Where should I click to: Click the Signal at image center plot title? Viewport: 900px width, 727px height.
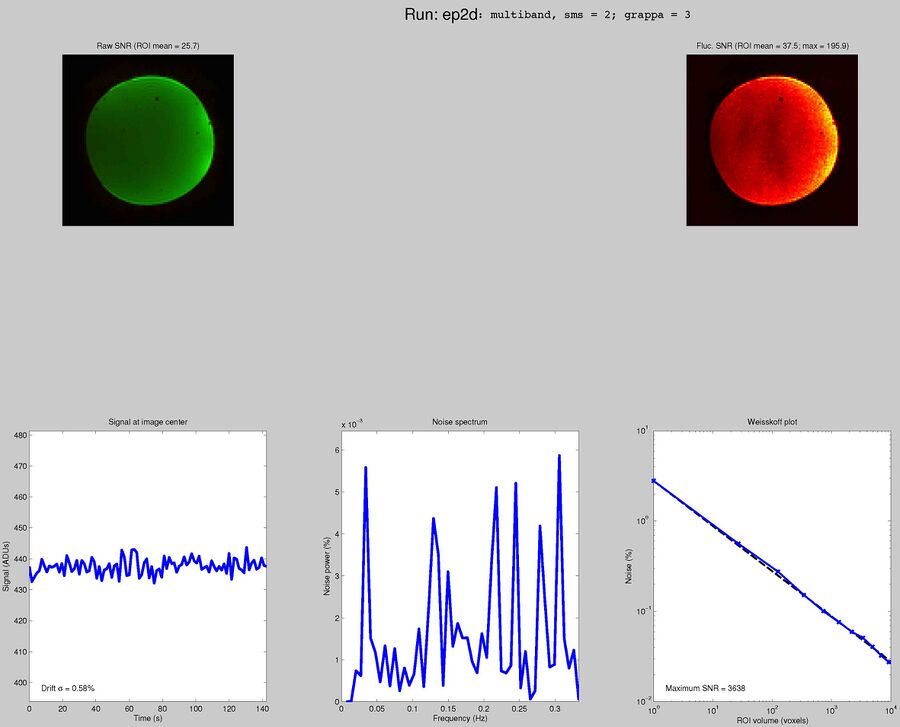pos(148,422)
